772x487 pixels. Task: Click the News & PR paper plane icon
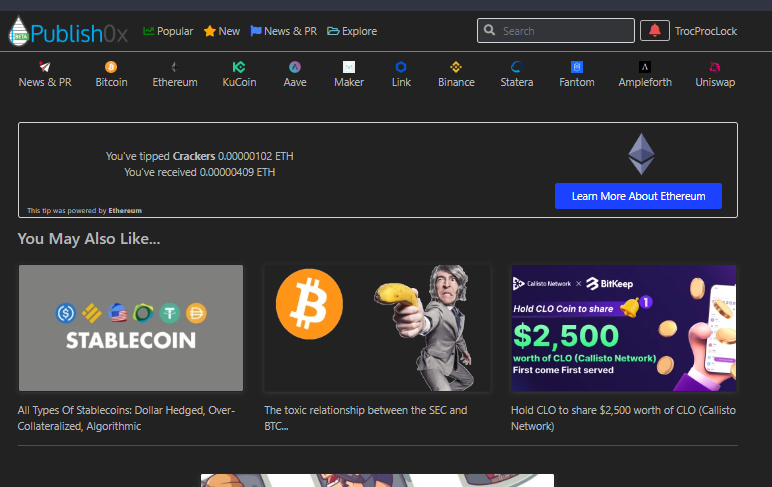45,66
